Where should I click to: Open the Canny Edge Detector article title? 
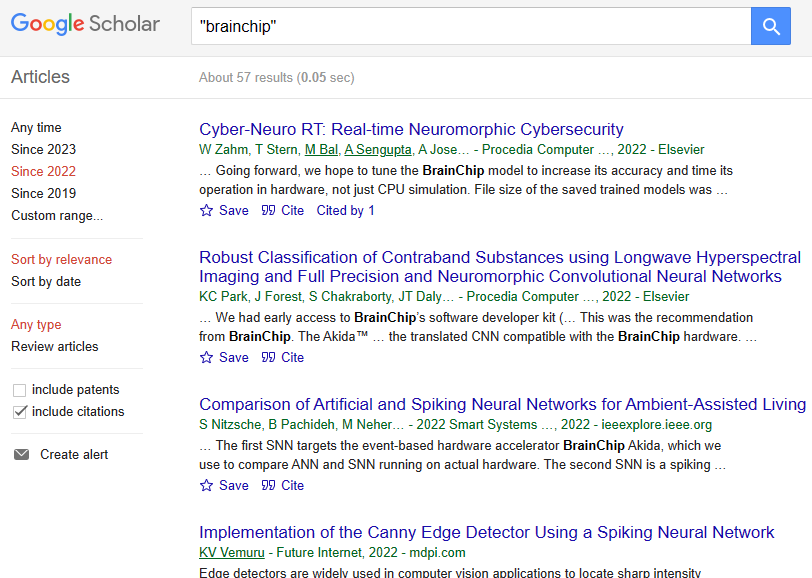[486, 532]
